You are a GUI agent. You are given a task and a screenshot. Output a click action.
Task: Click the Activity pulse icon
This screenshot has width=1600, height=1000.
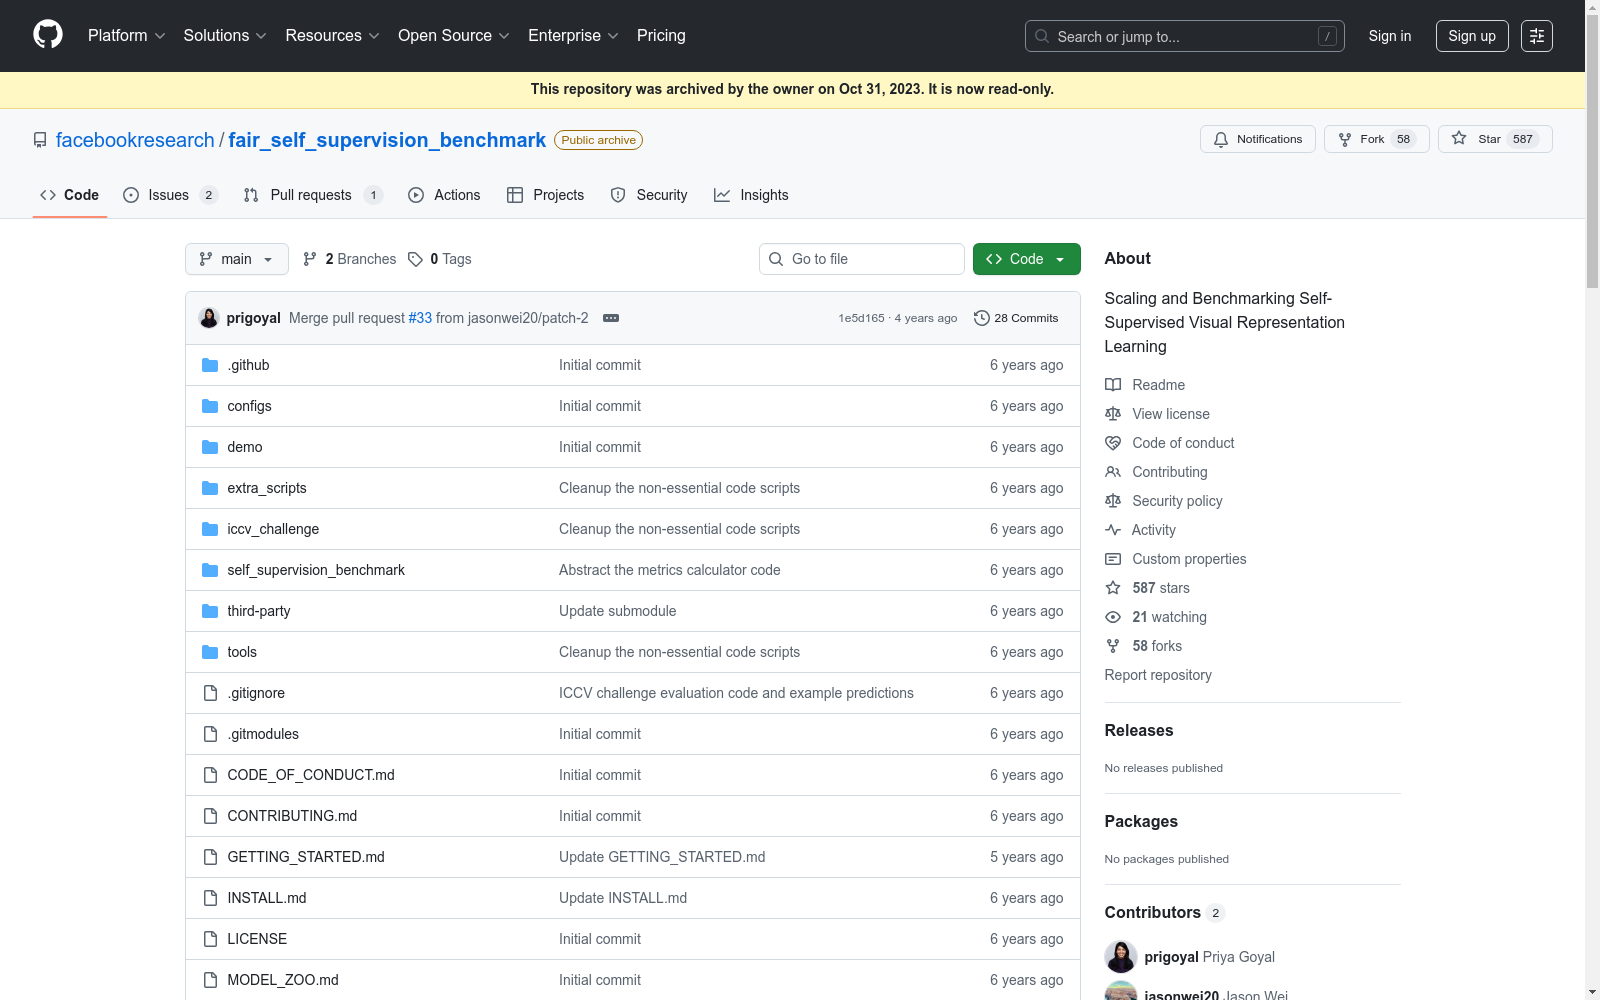1113,530
